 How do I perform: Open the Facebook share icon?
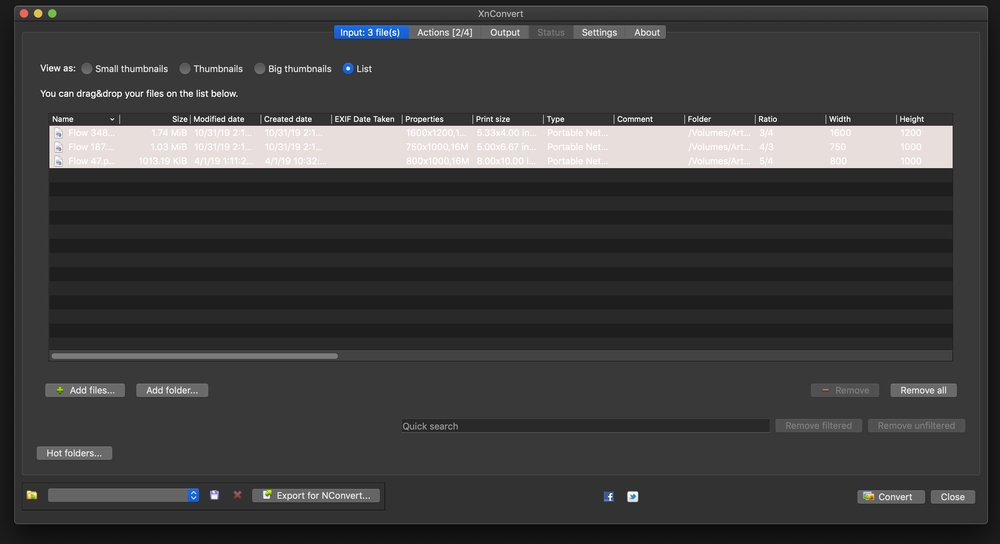[608, 496]
